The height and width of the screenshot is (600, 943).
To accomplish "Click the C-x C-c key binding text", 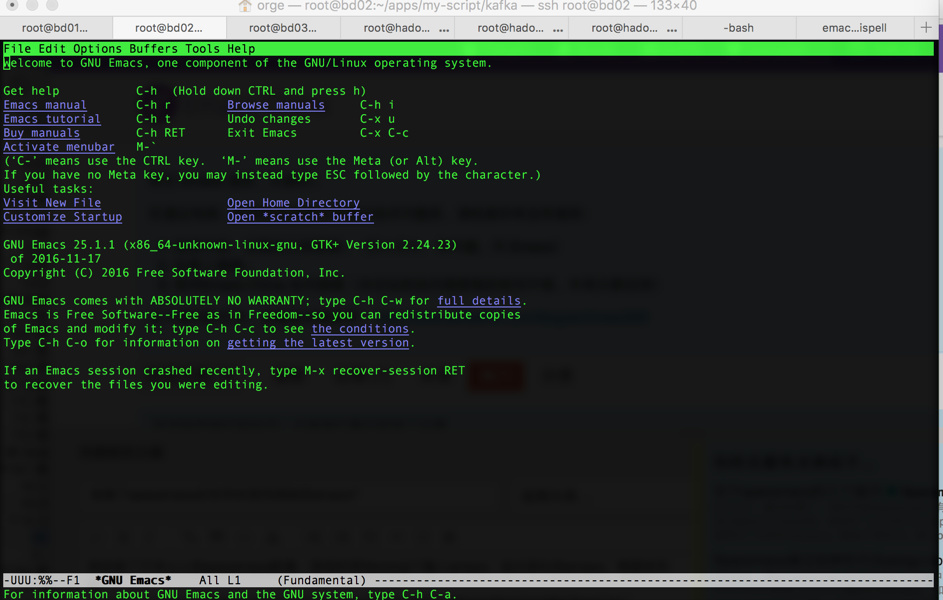I will (x=384, y=133).
